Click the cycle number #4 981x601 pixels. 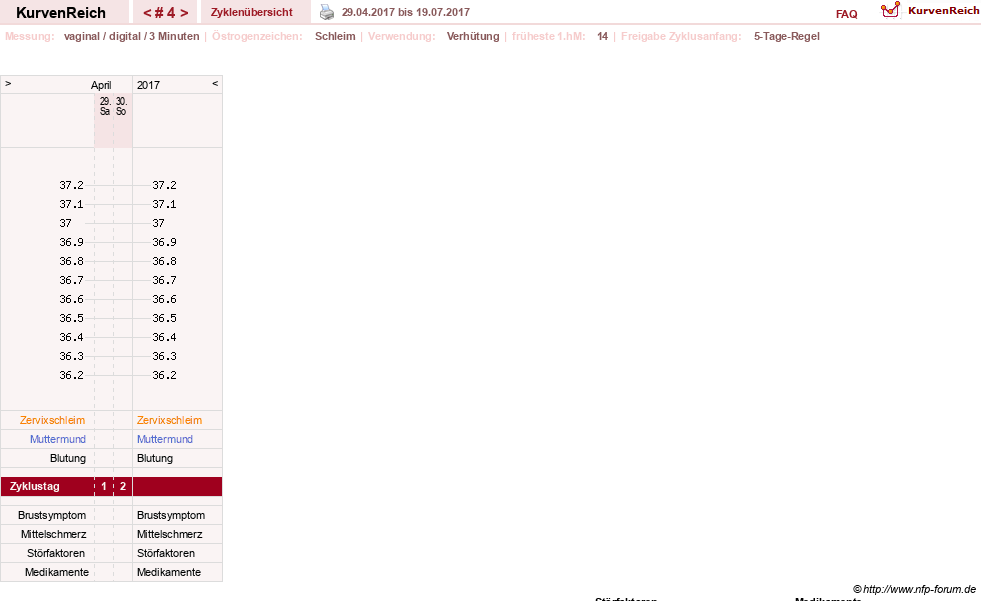(x=165, y=13)
